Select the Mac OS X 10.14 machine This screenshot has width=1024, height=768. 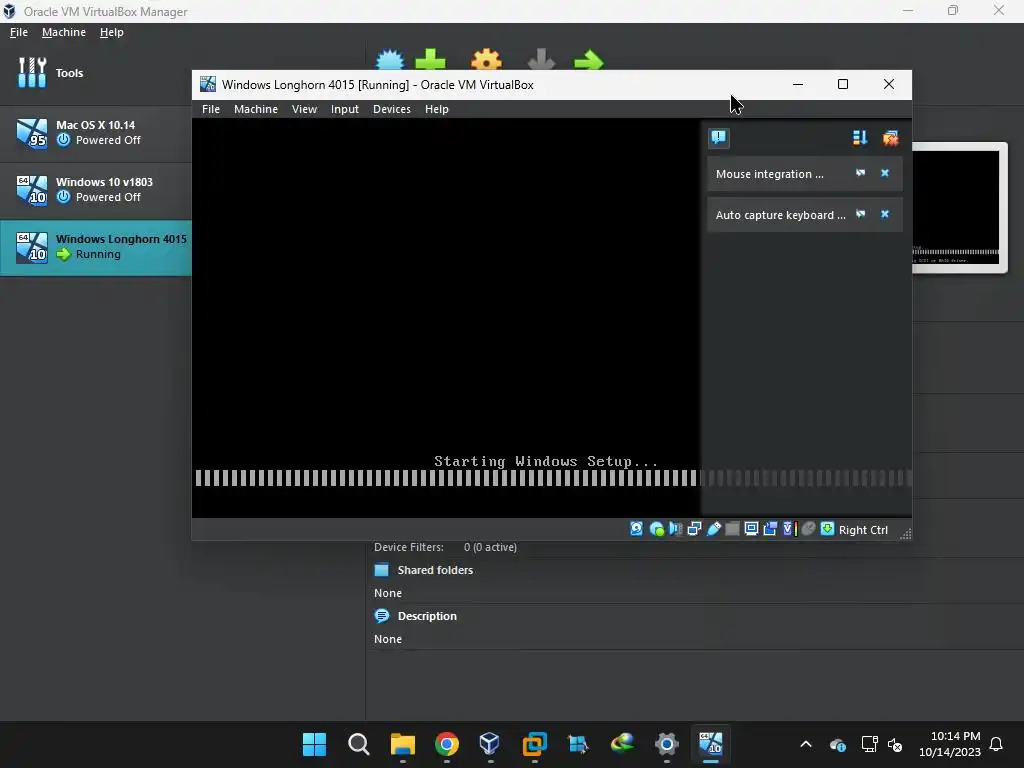95,133
